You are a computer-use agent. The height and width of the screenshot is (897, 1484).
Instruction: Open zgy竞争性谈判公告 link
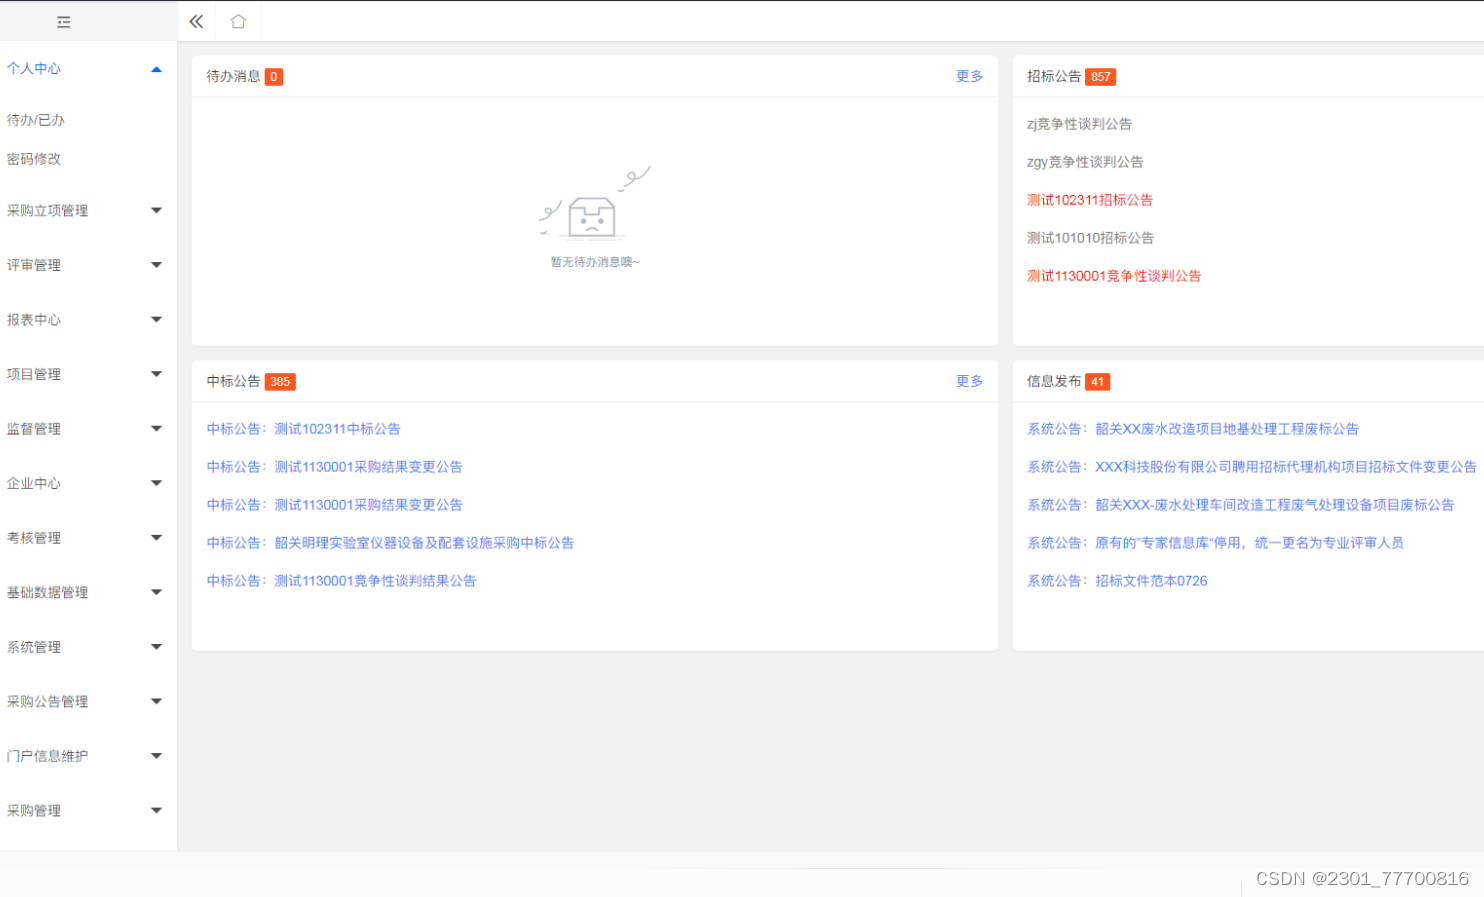[x=1085, y=162]
